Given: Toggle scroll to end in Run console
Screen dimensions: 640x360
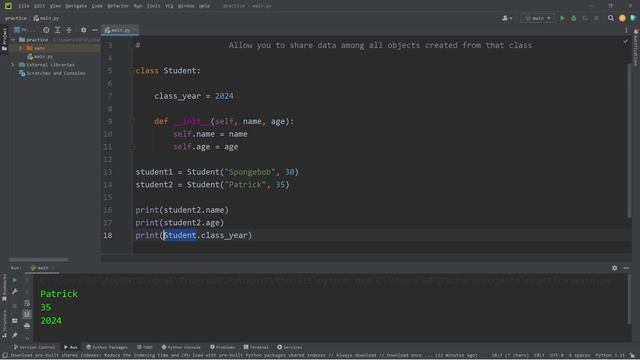Looking at the screenshot, I should click(x=27, y=314).
